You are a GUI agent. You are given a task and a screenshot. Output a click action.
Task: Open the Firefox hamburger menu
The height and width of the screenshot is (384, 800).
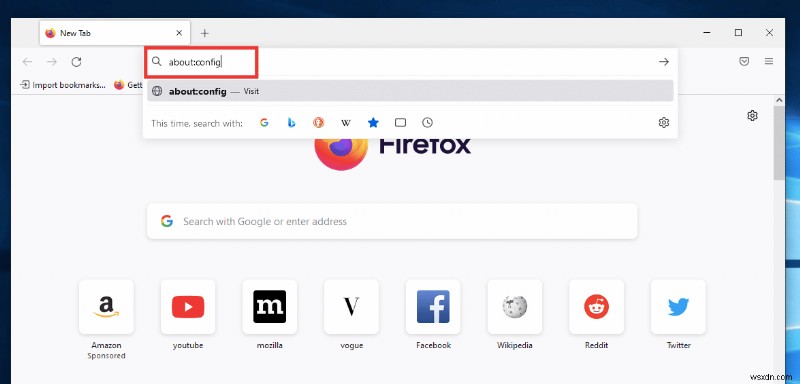pyautogui.click(x=769, y=61)
